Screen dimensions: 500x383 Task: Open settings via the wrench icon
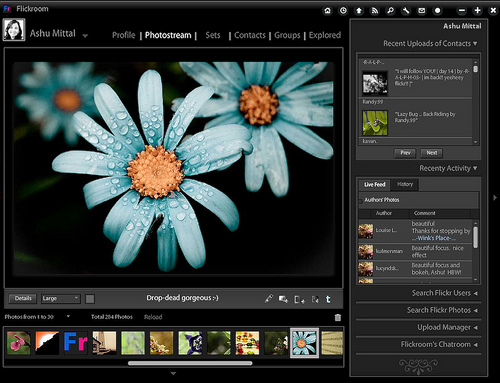point(406,11)
